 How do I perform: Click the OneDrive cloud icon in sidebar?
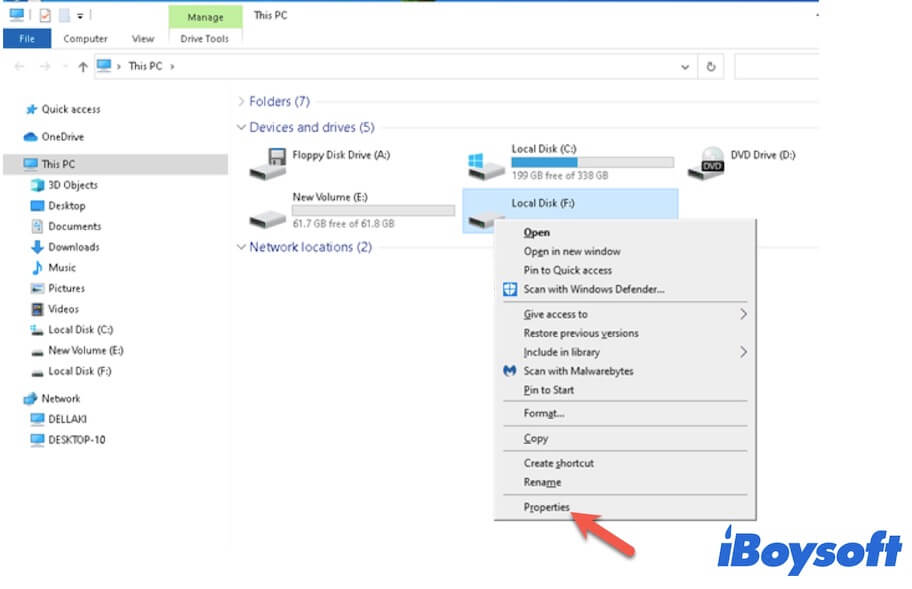31,137
